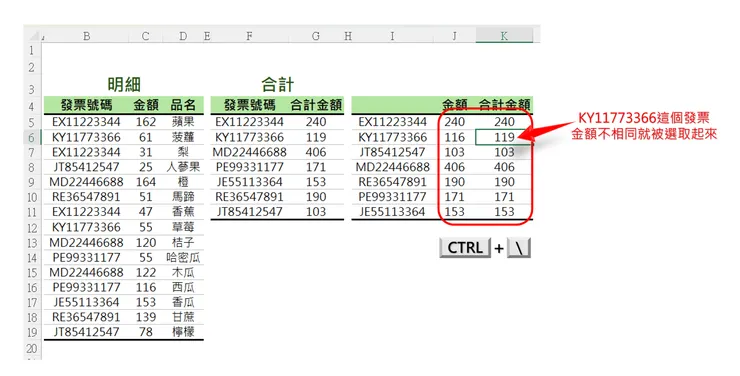Click amount 162 in column C
The image size is (740, 376).
pos(145,122)
